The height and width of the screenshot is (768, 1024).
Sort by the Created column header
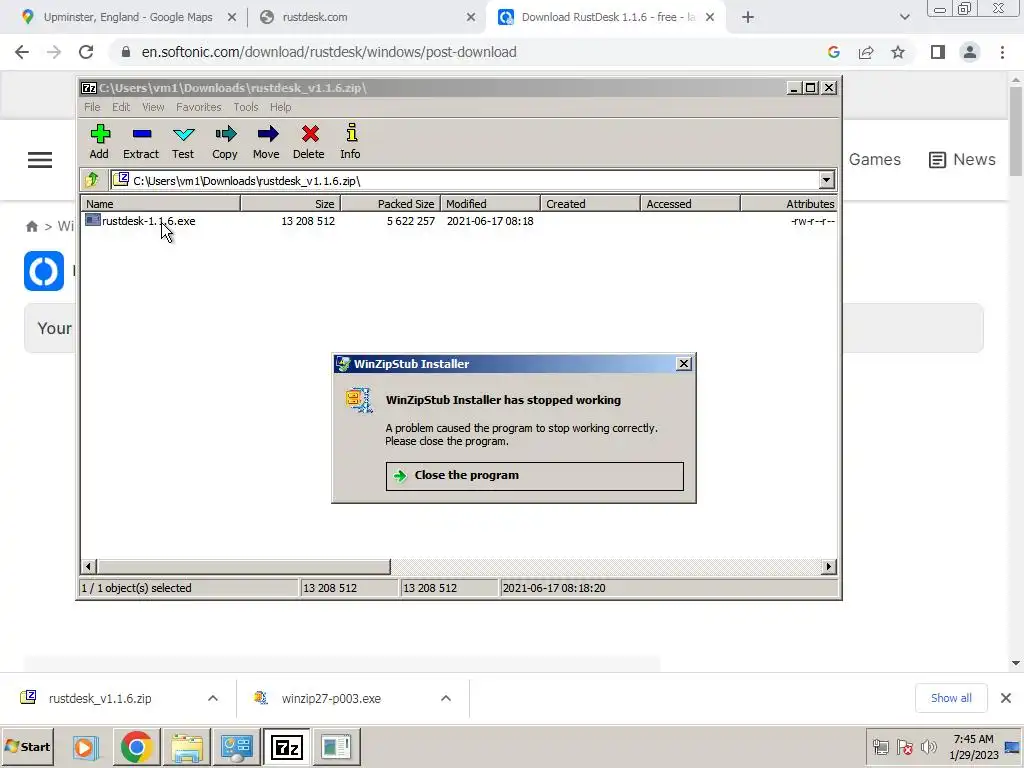pos(590,204)
